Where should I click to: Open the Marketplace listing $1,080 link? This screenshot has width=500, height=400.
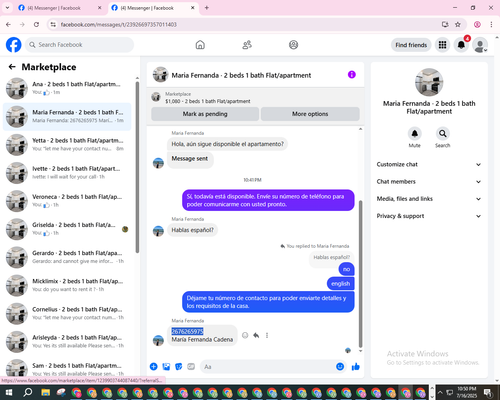click(x=208, y=101)
